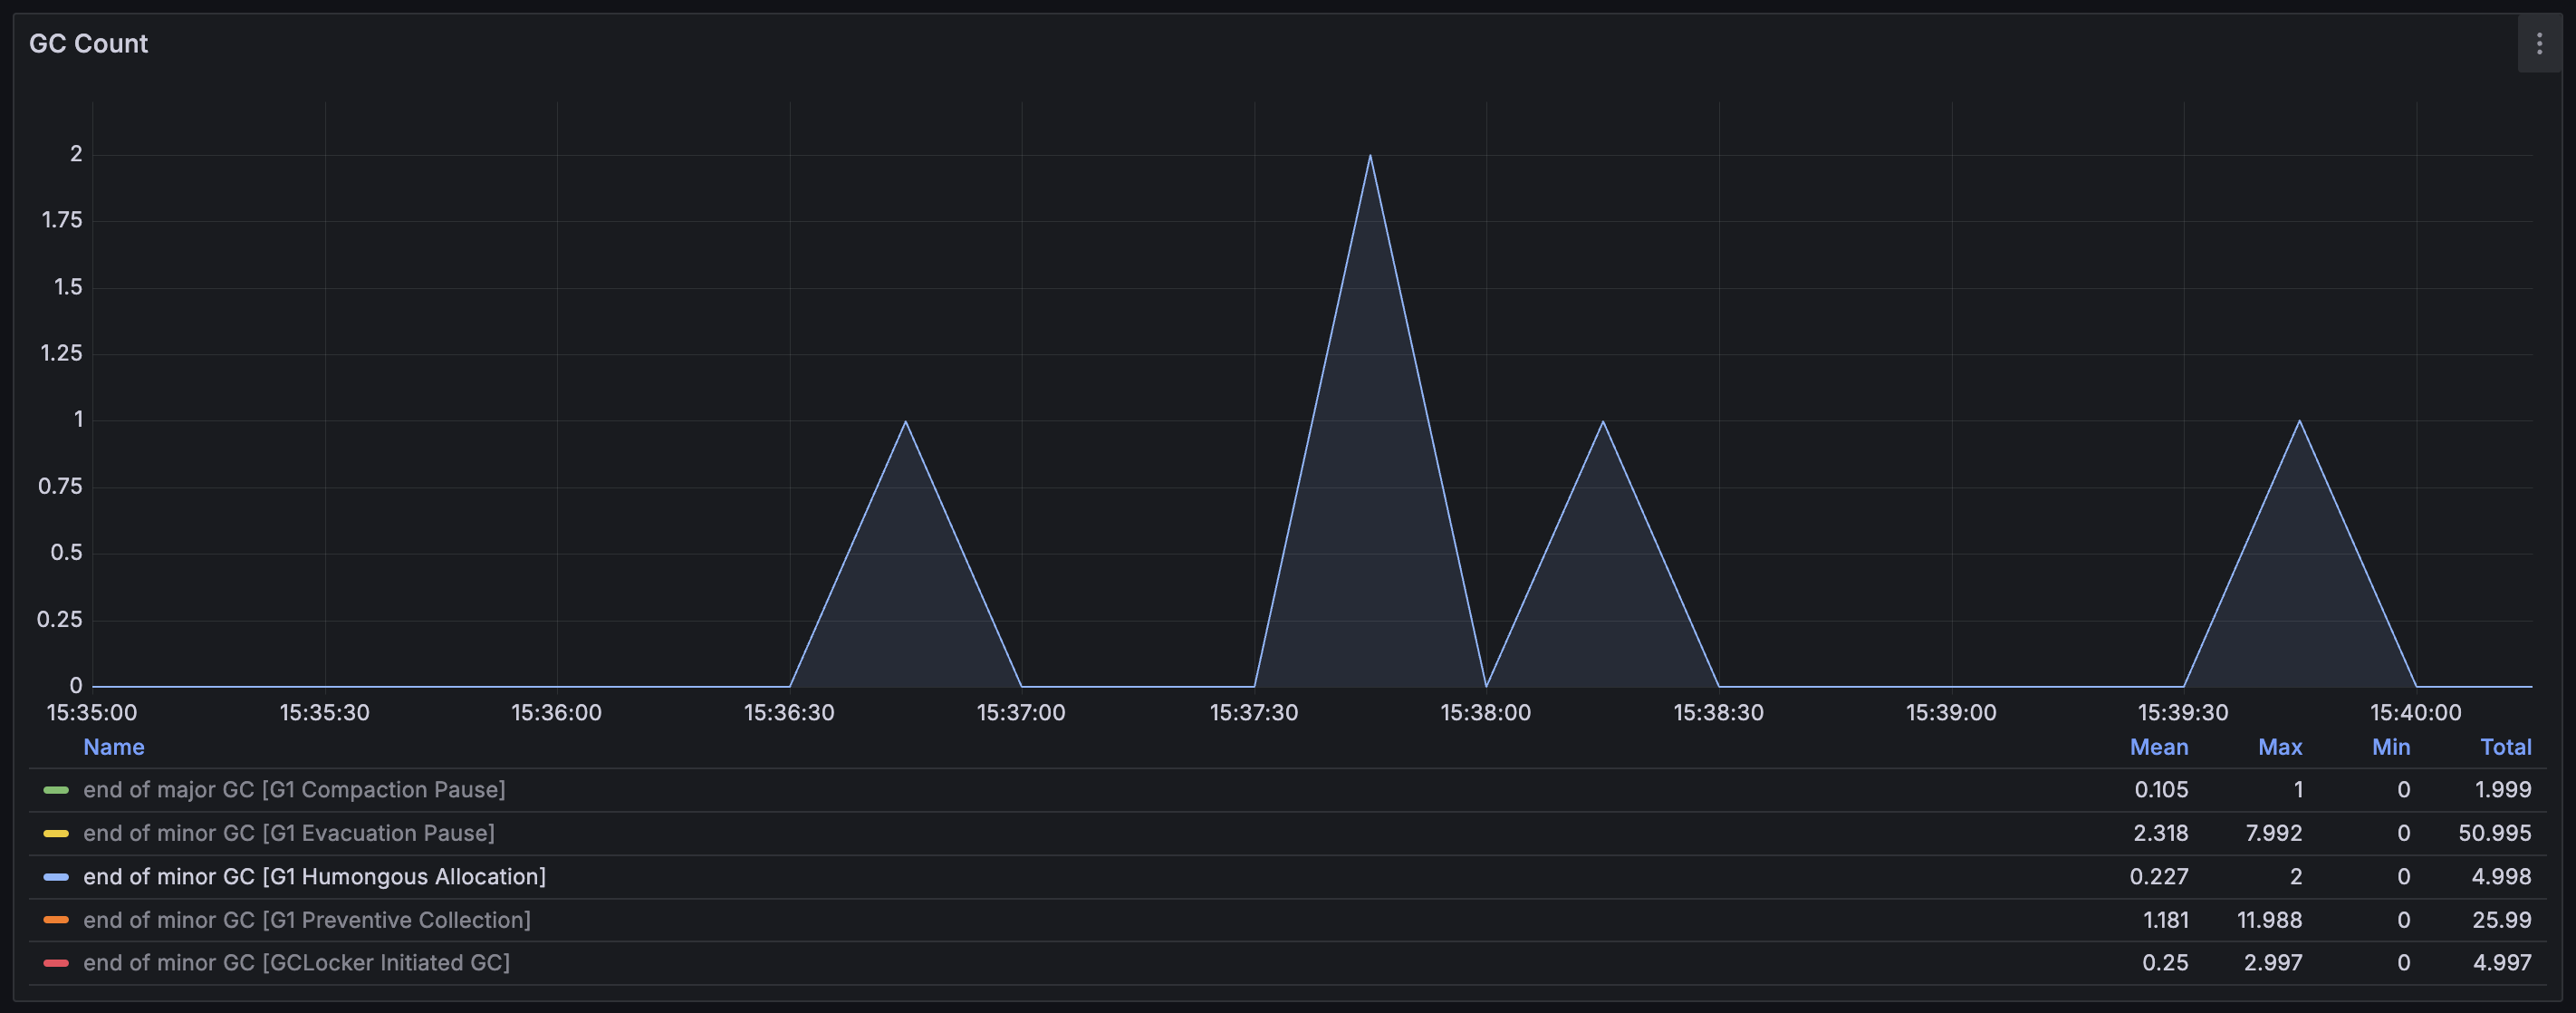2576x1013 pixels.
Task: Click Total value 25.99 for G1 Preventive Collection
Action: [x=2501, y=920]
